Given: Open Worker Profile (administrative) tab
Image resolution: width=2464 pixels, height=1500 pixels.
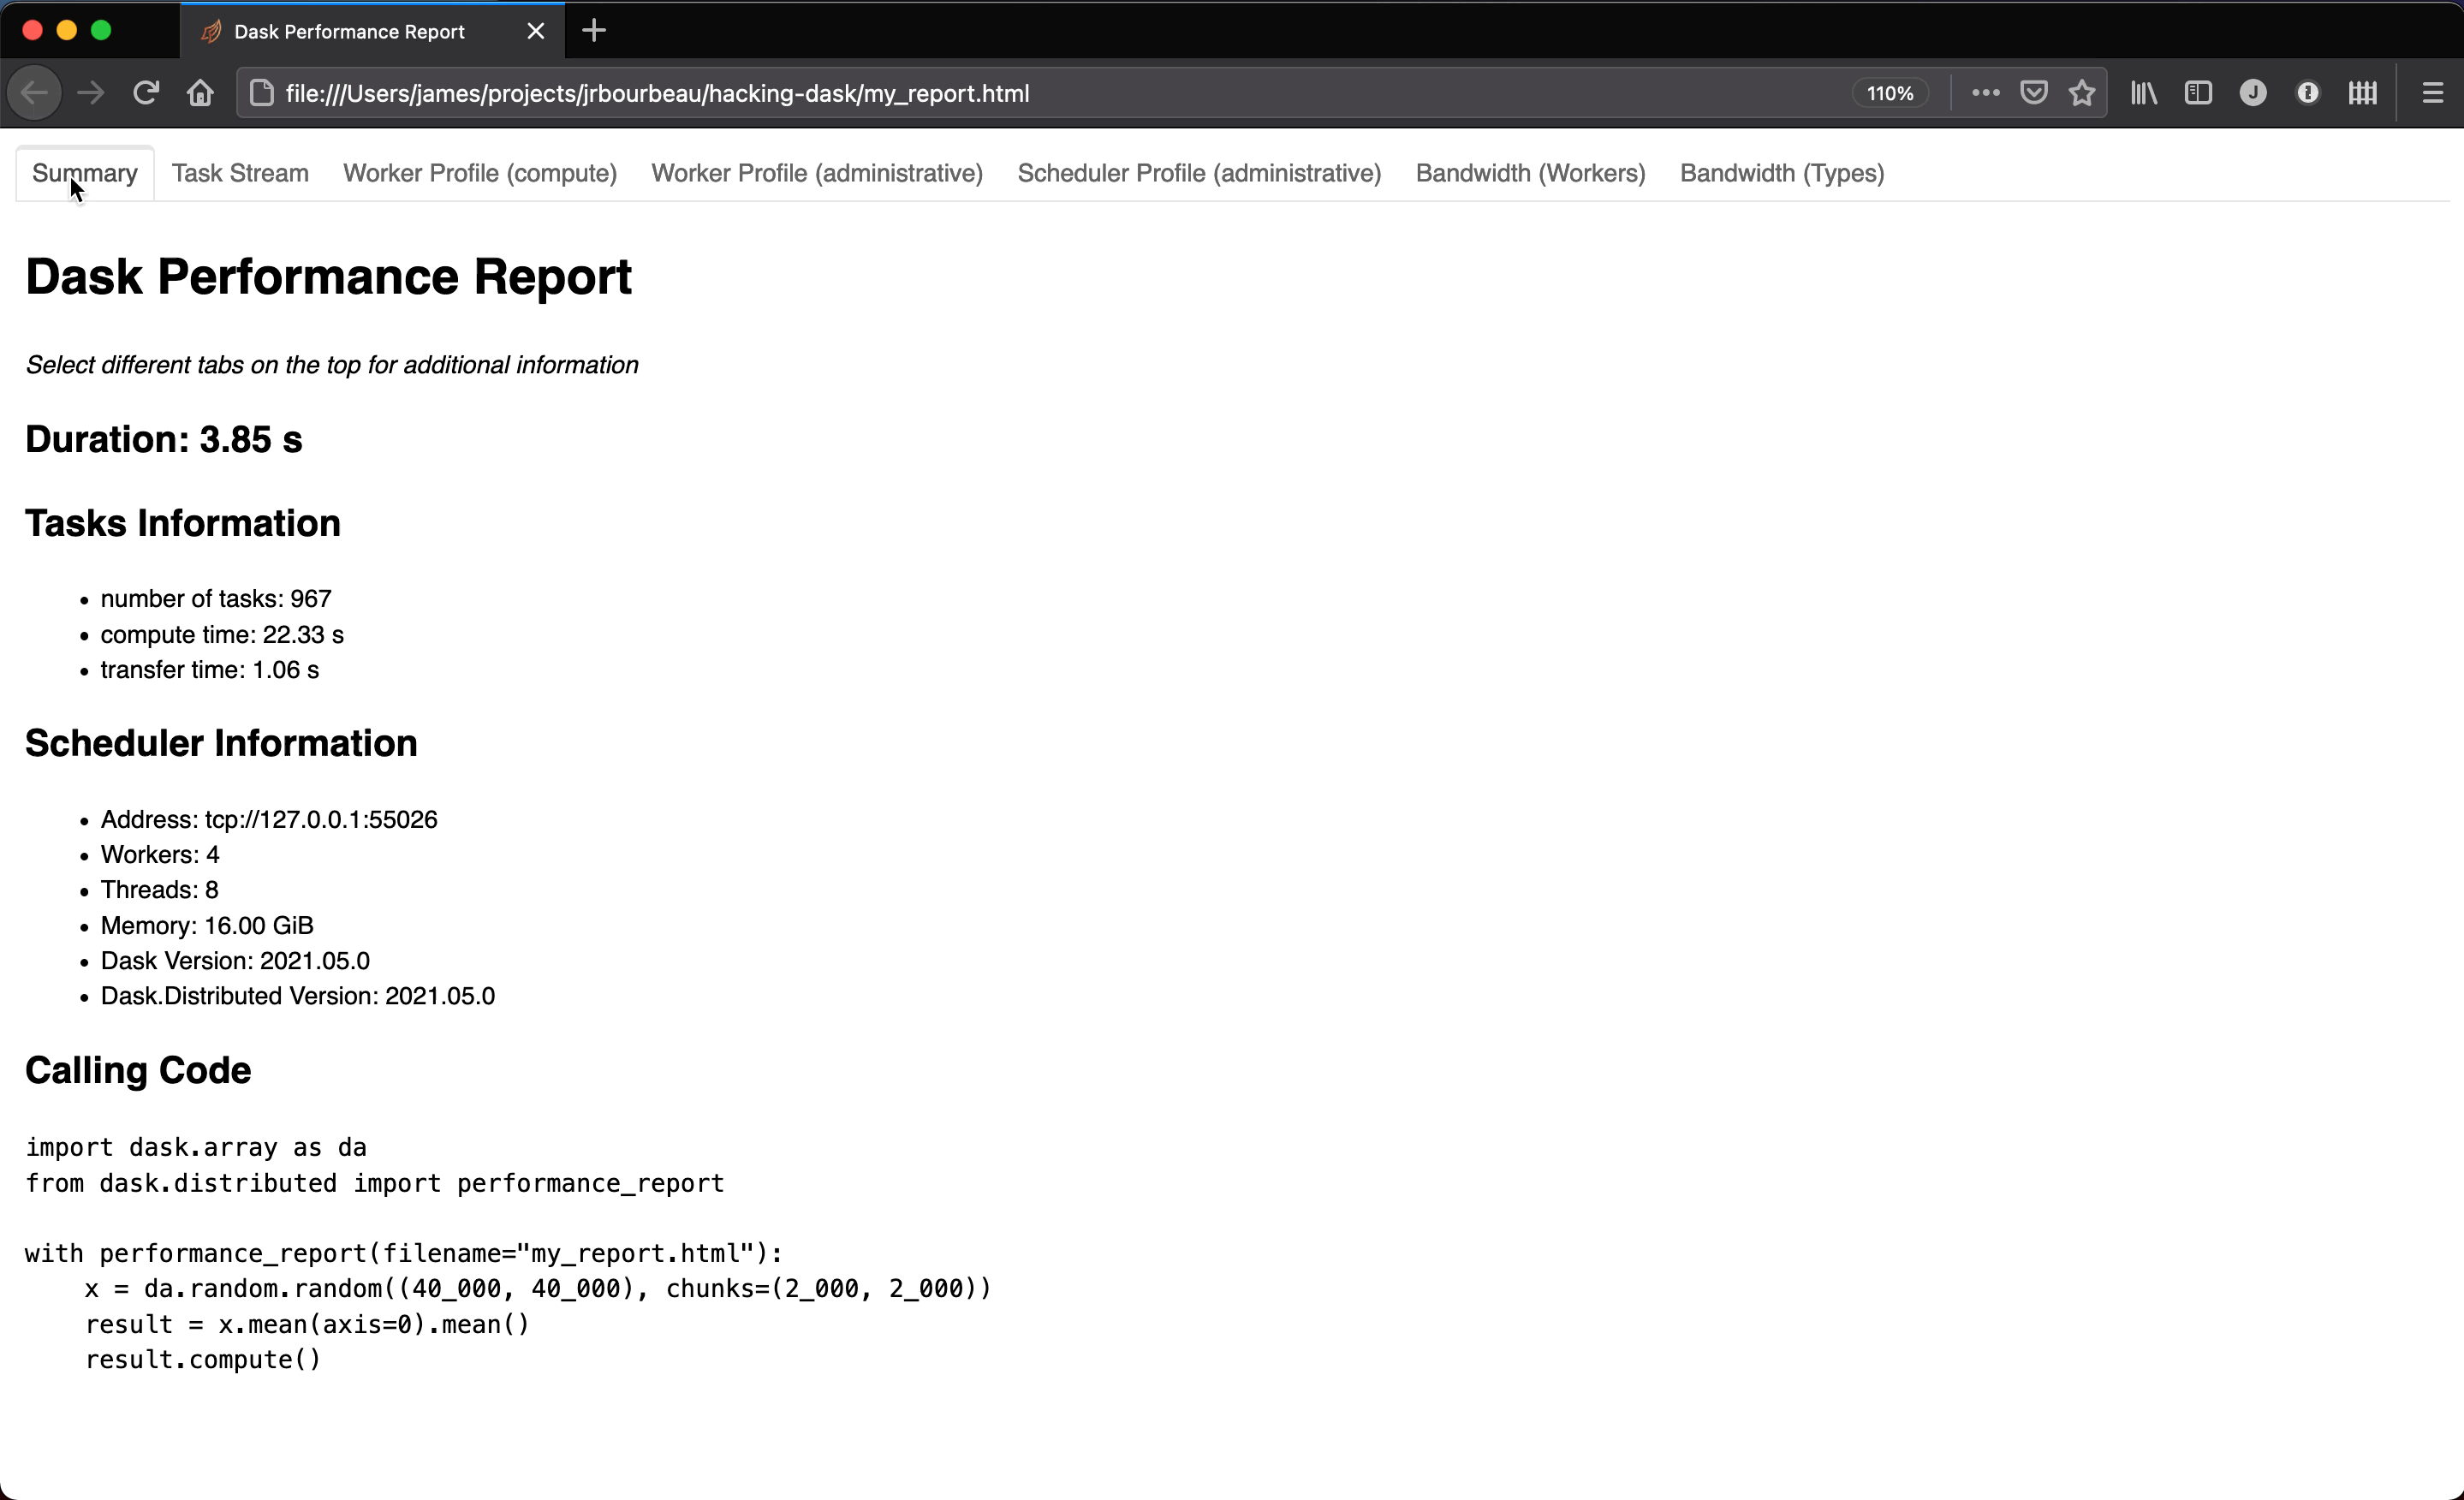Looking at the screenshot, I should (817, 173).
